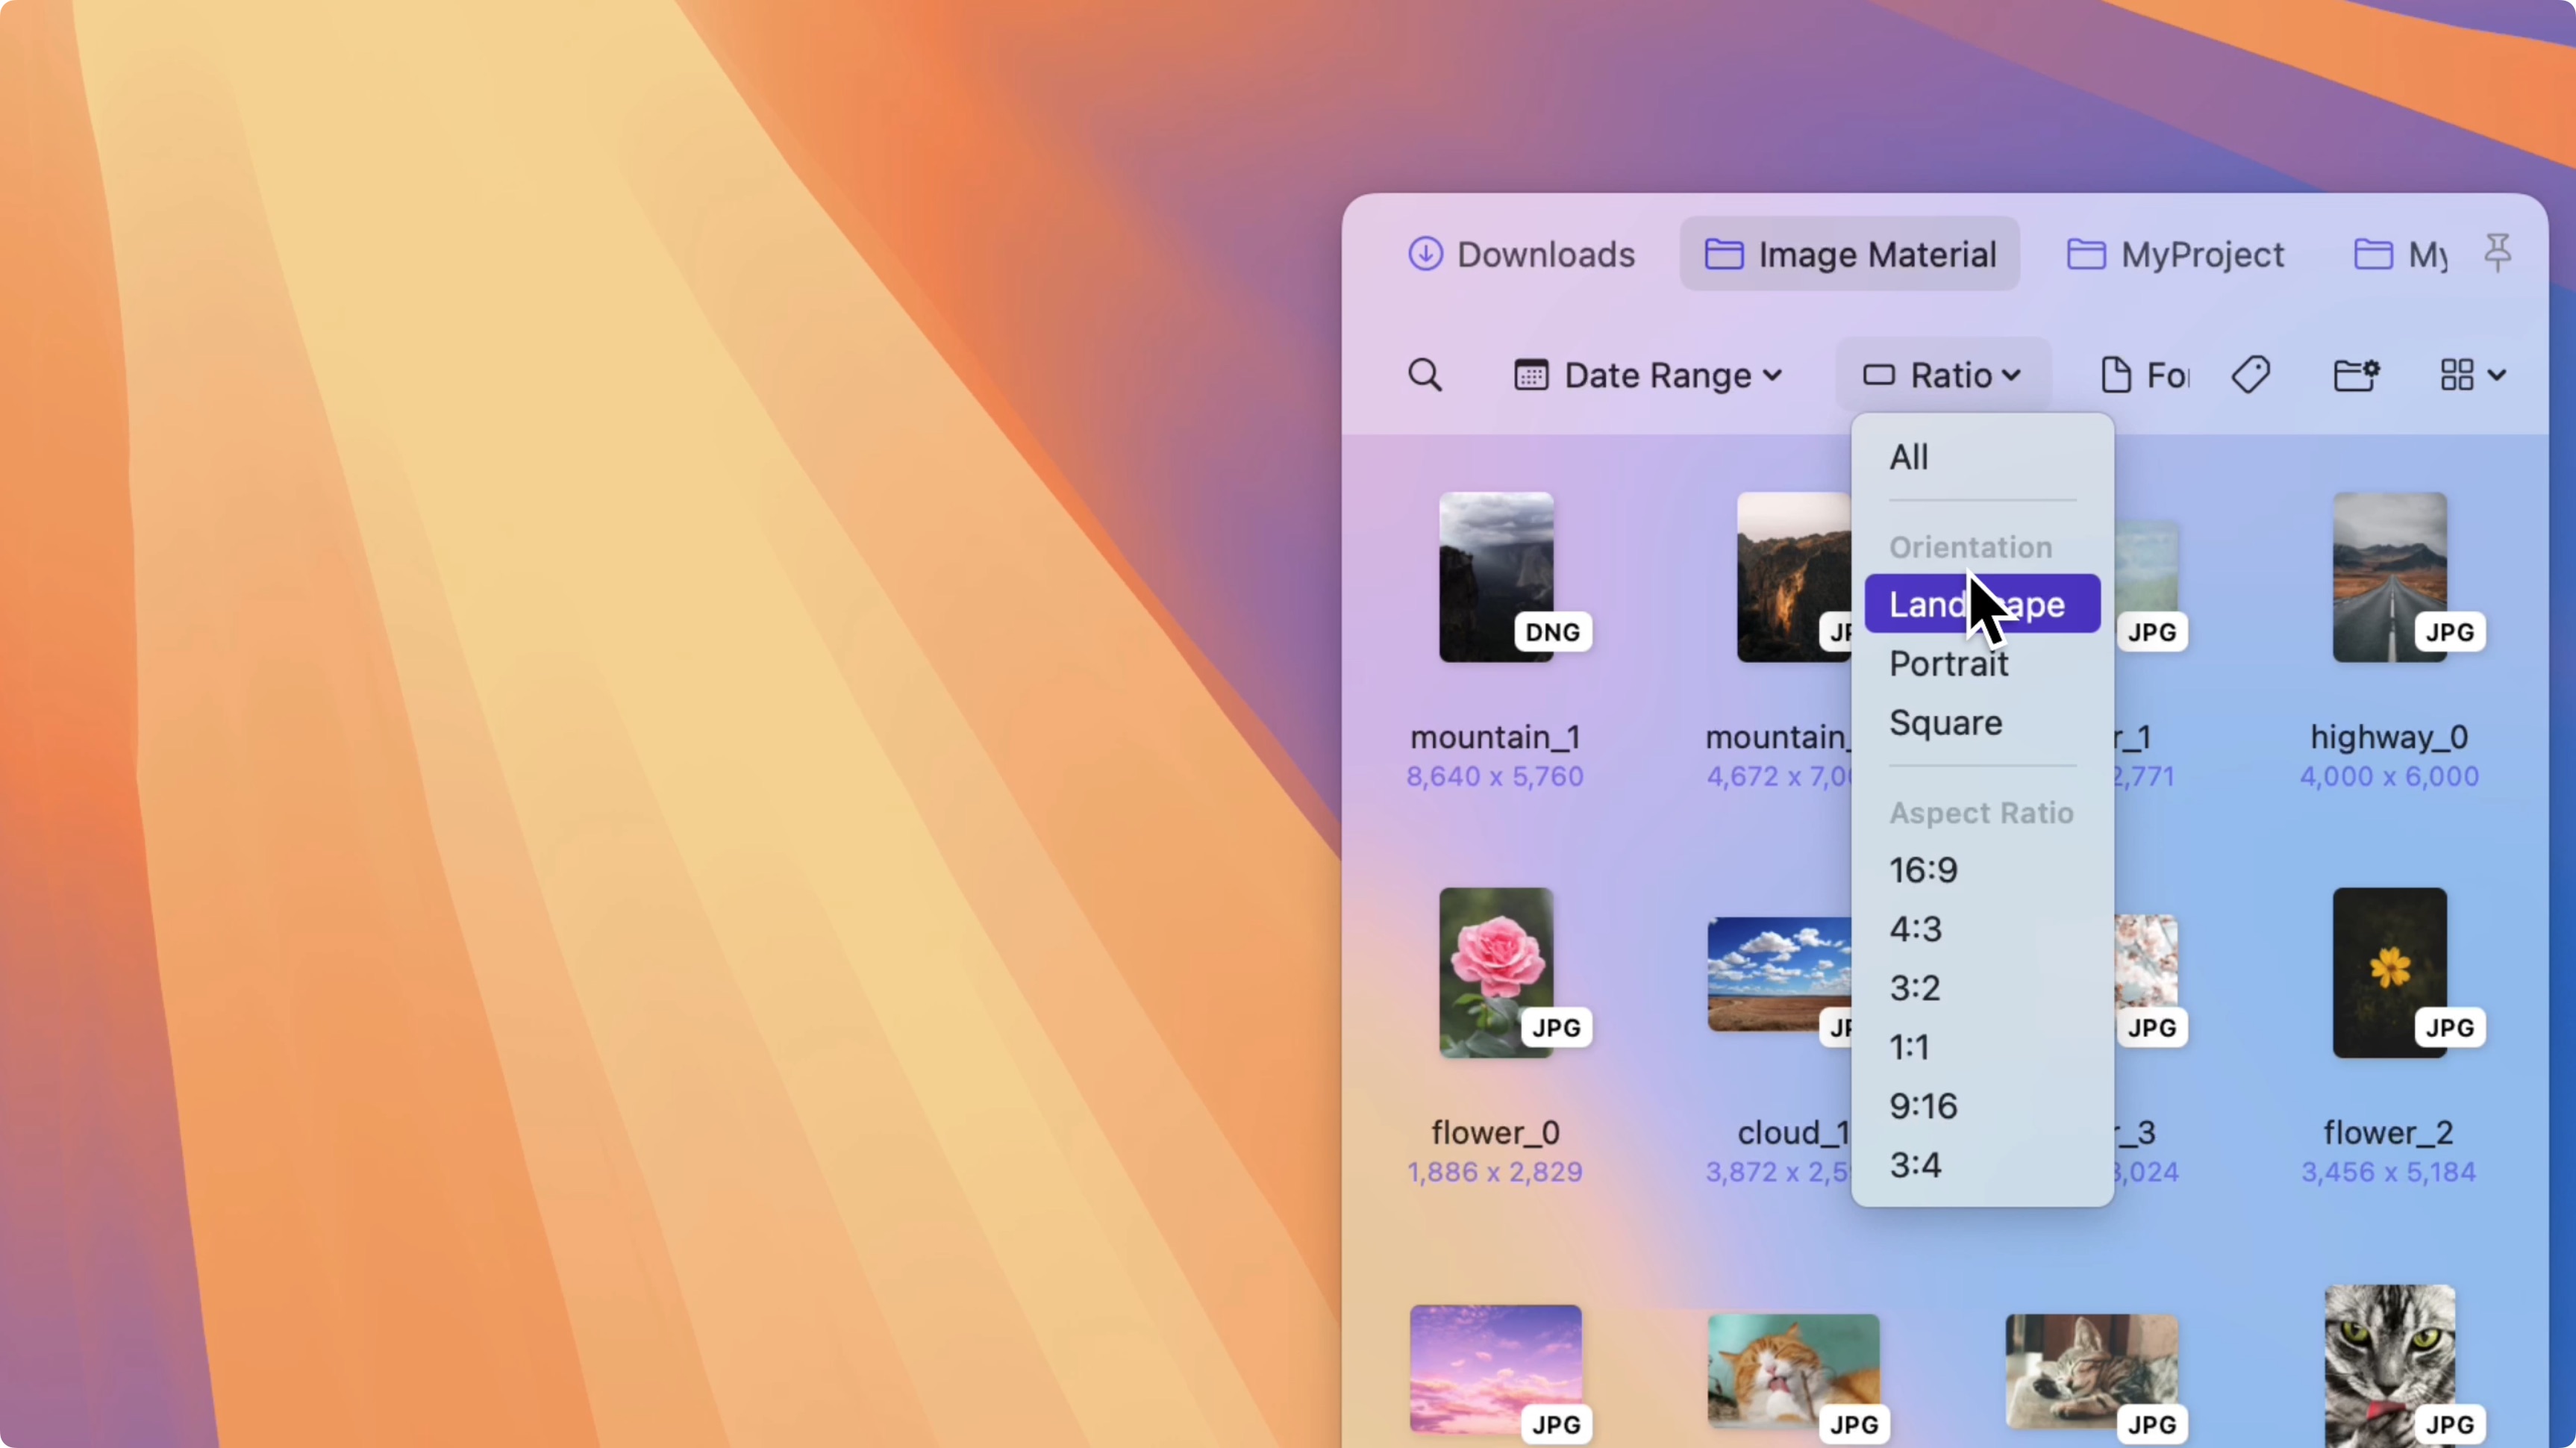Open the folder settings icon
Viewport: 2576px width, 1448px height.
[2357, 375]
